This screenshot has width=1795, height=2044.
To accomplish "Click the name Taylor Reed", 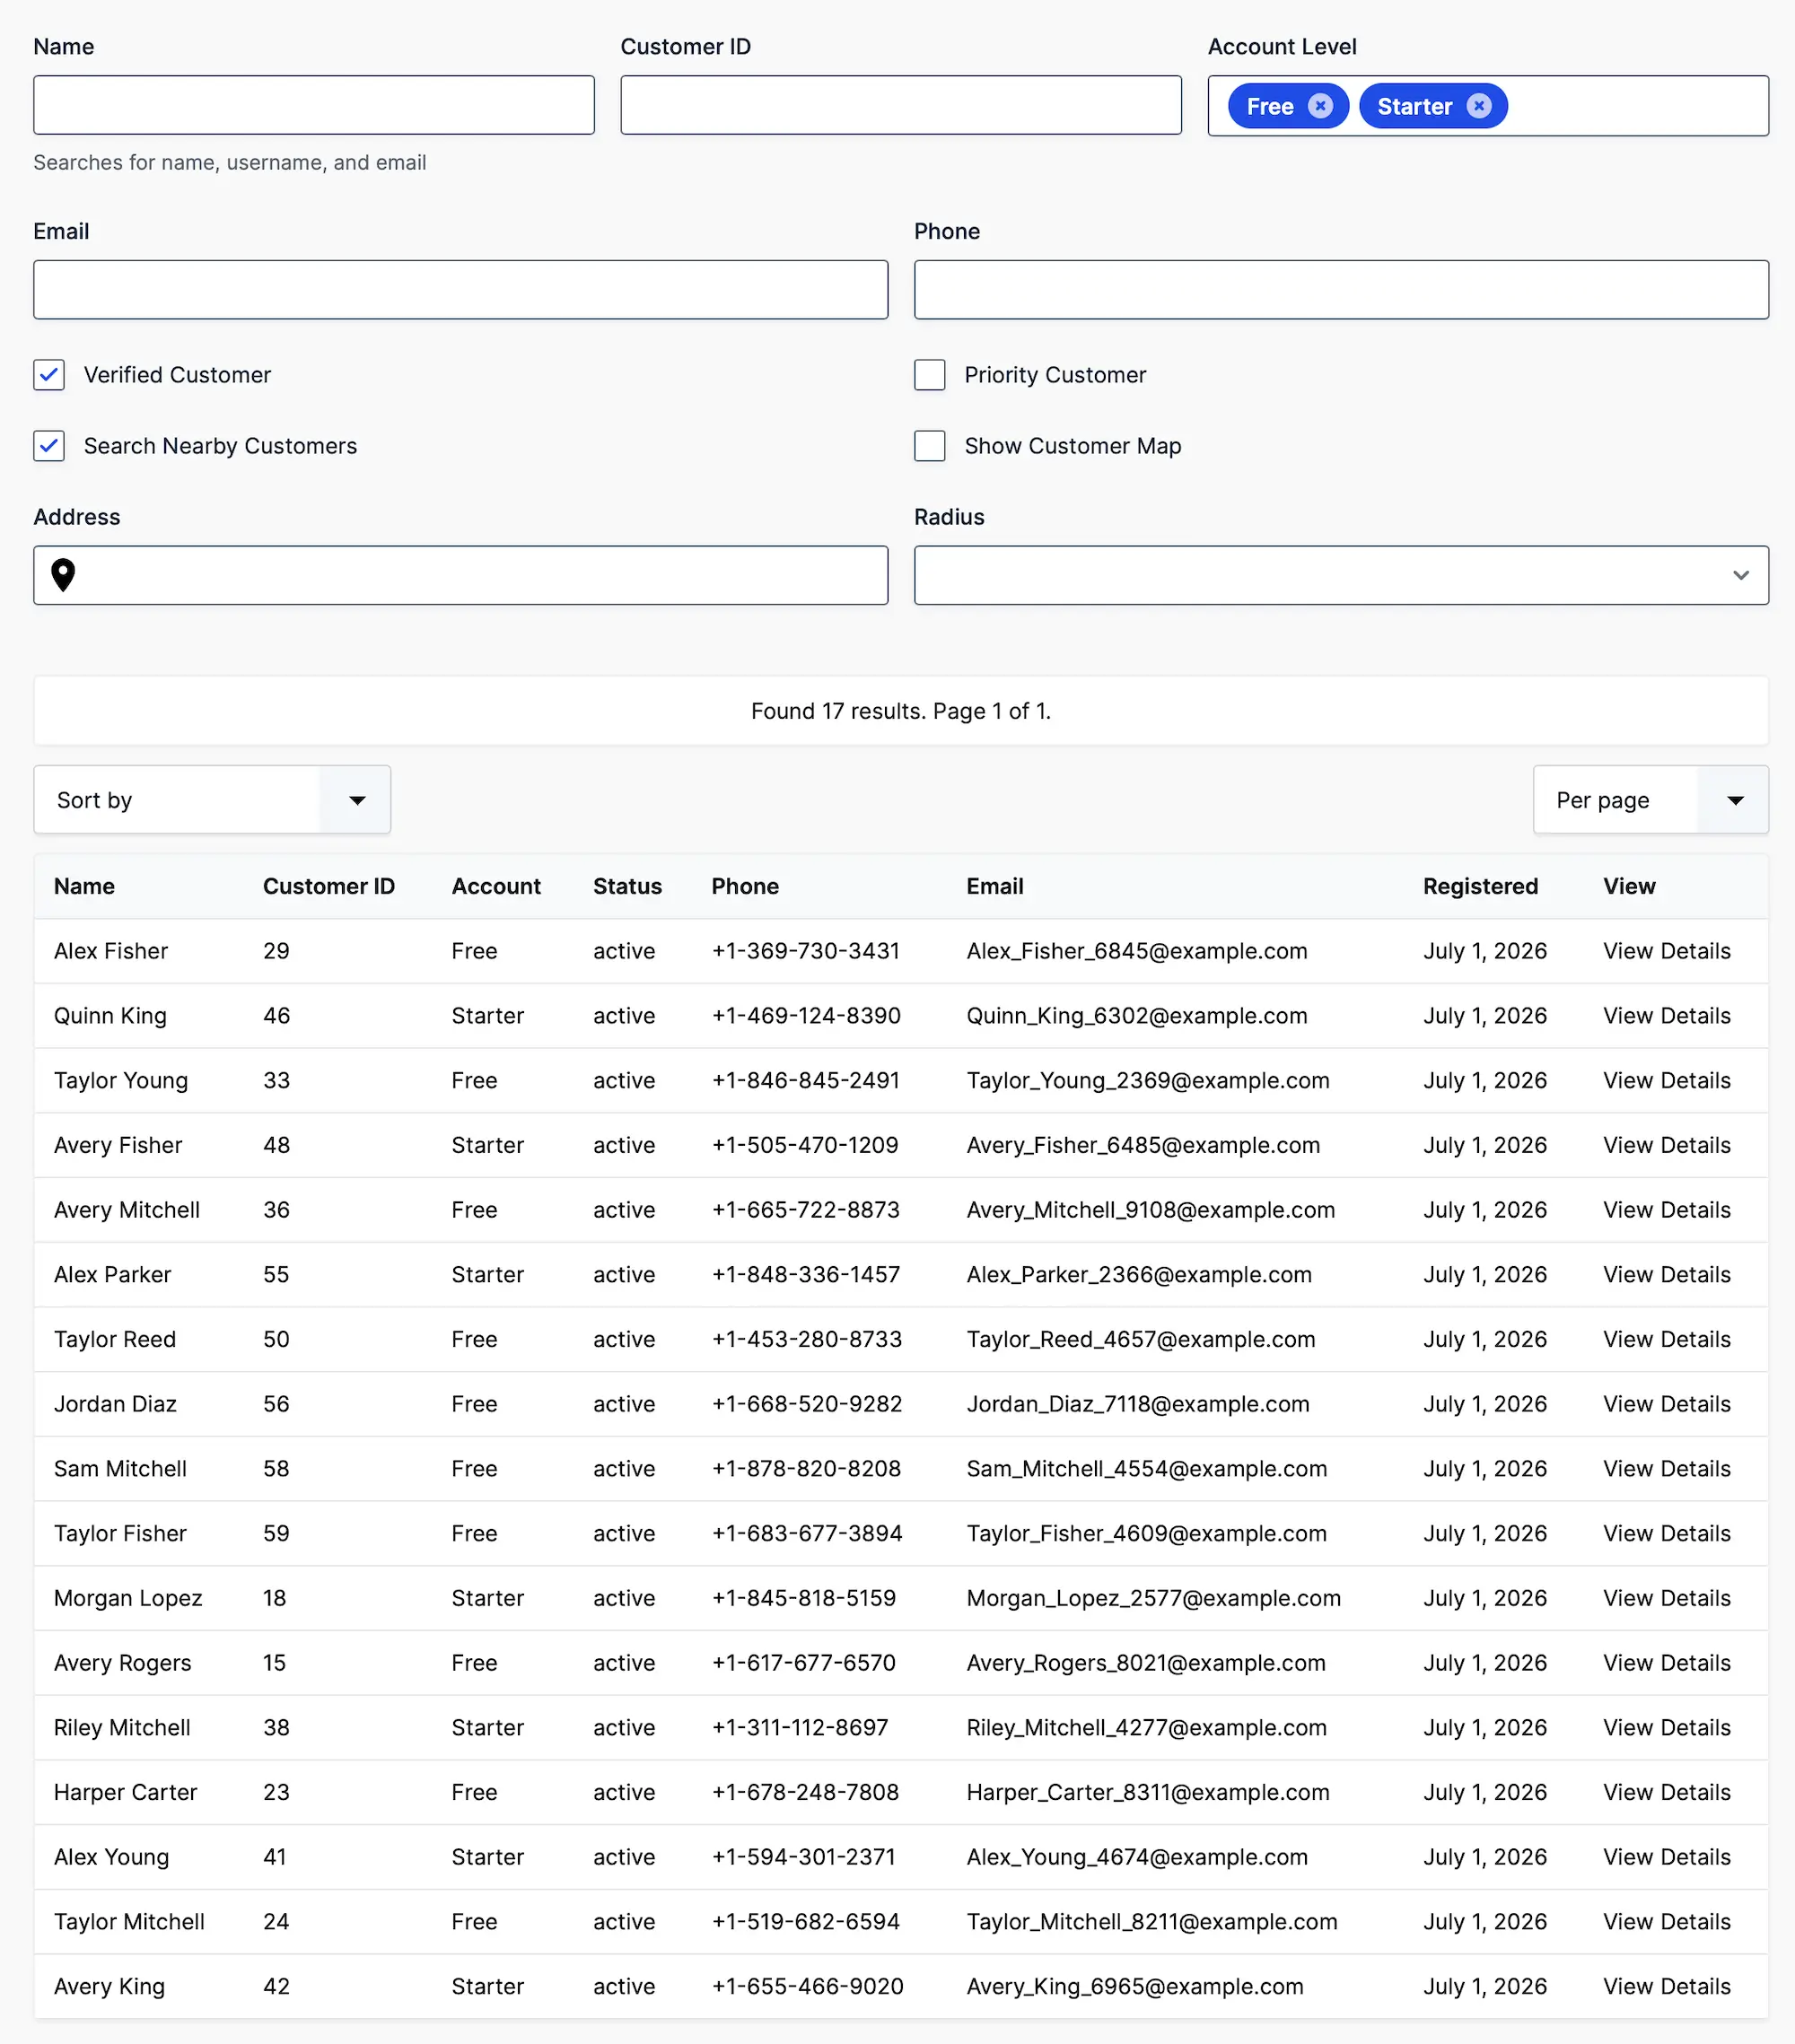I will coord(115,1339).
